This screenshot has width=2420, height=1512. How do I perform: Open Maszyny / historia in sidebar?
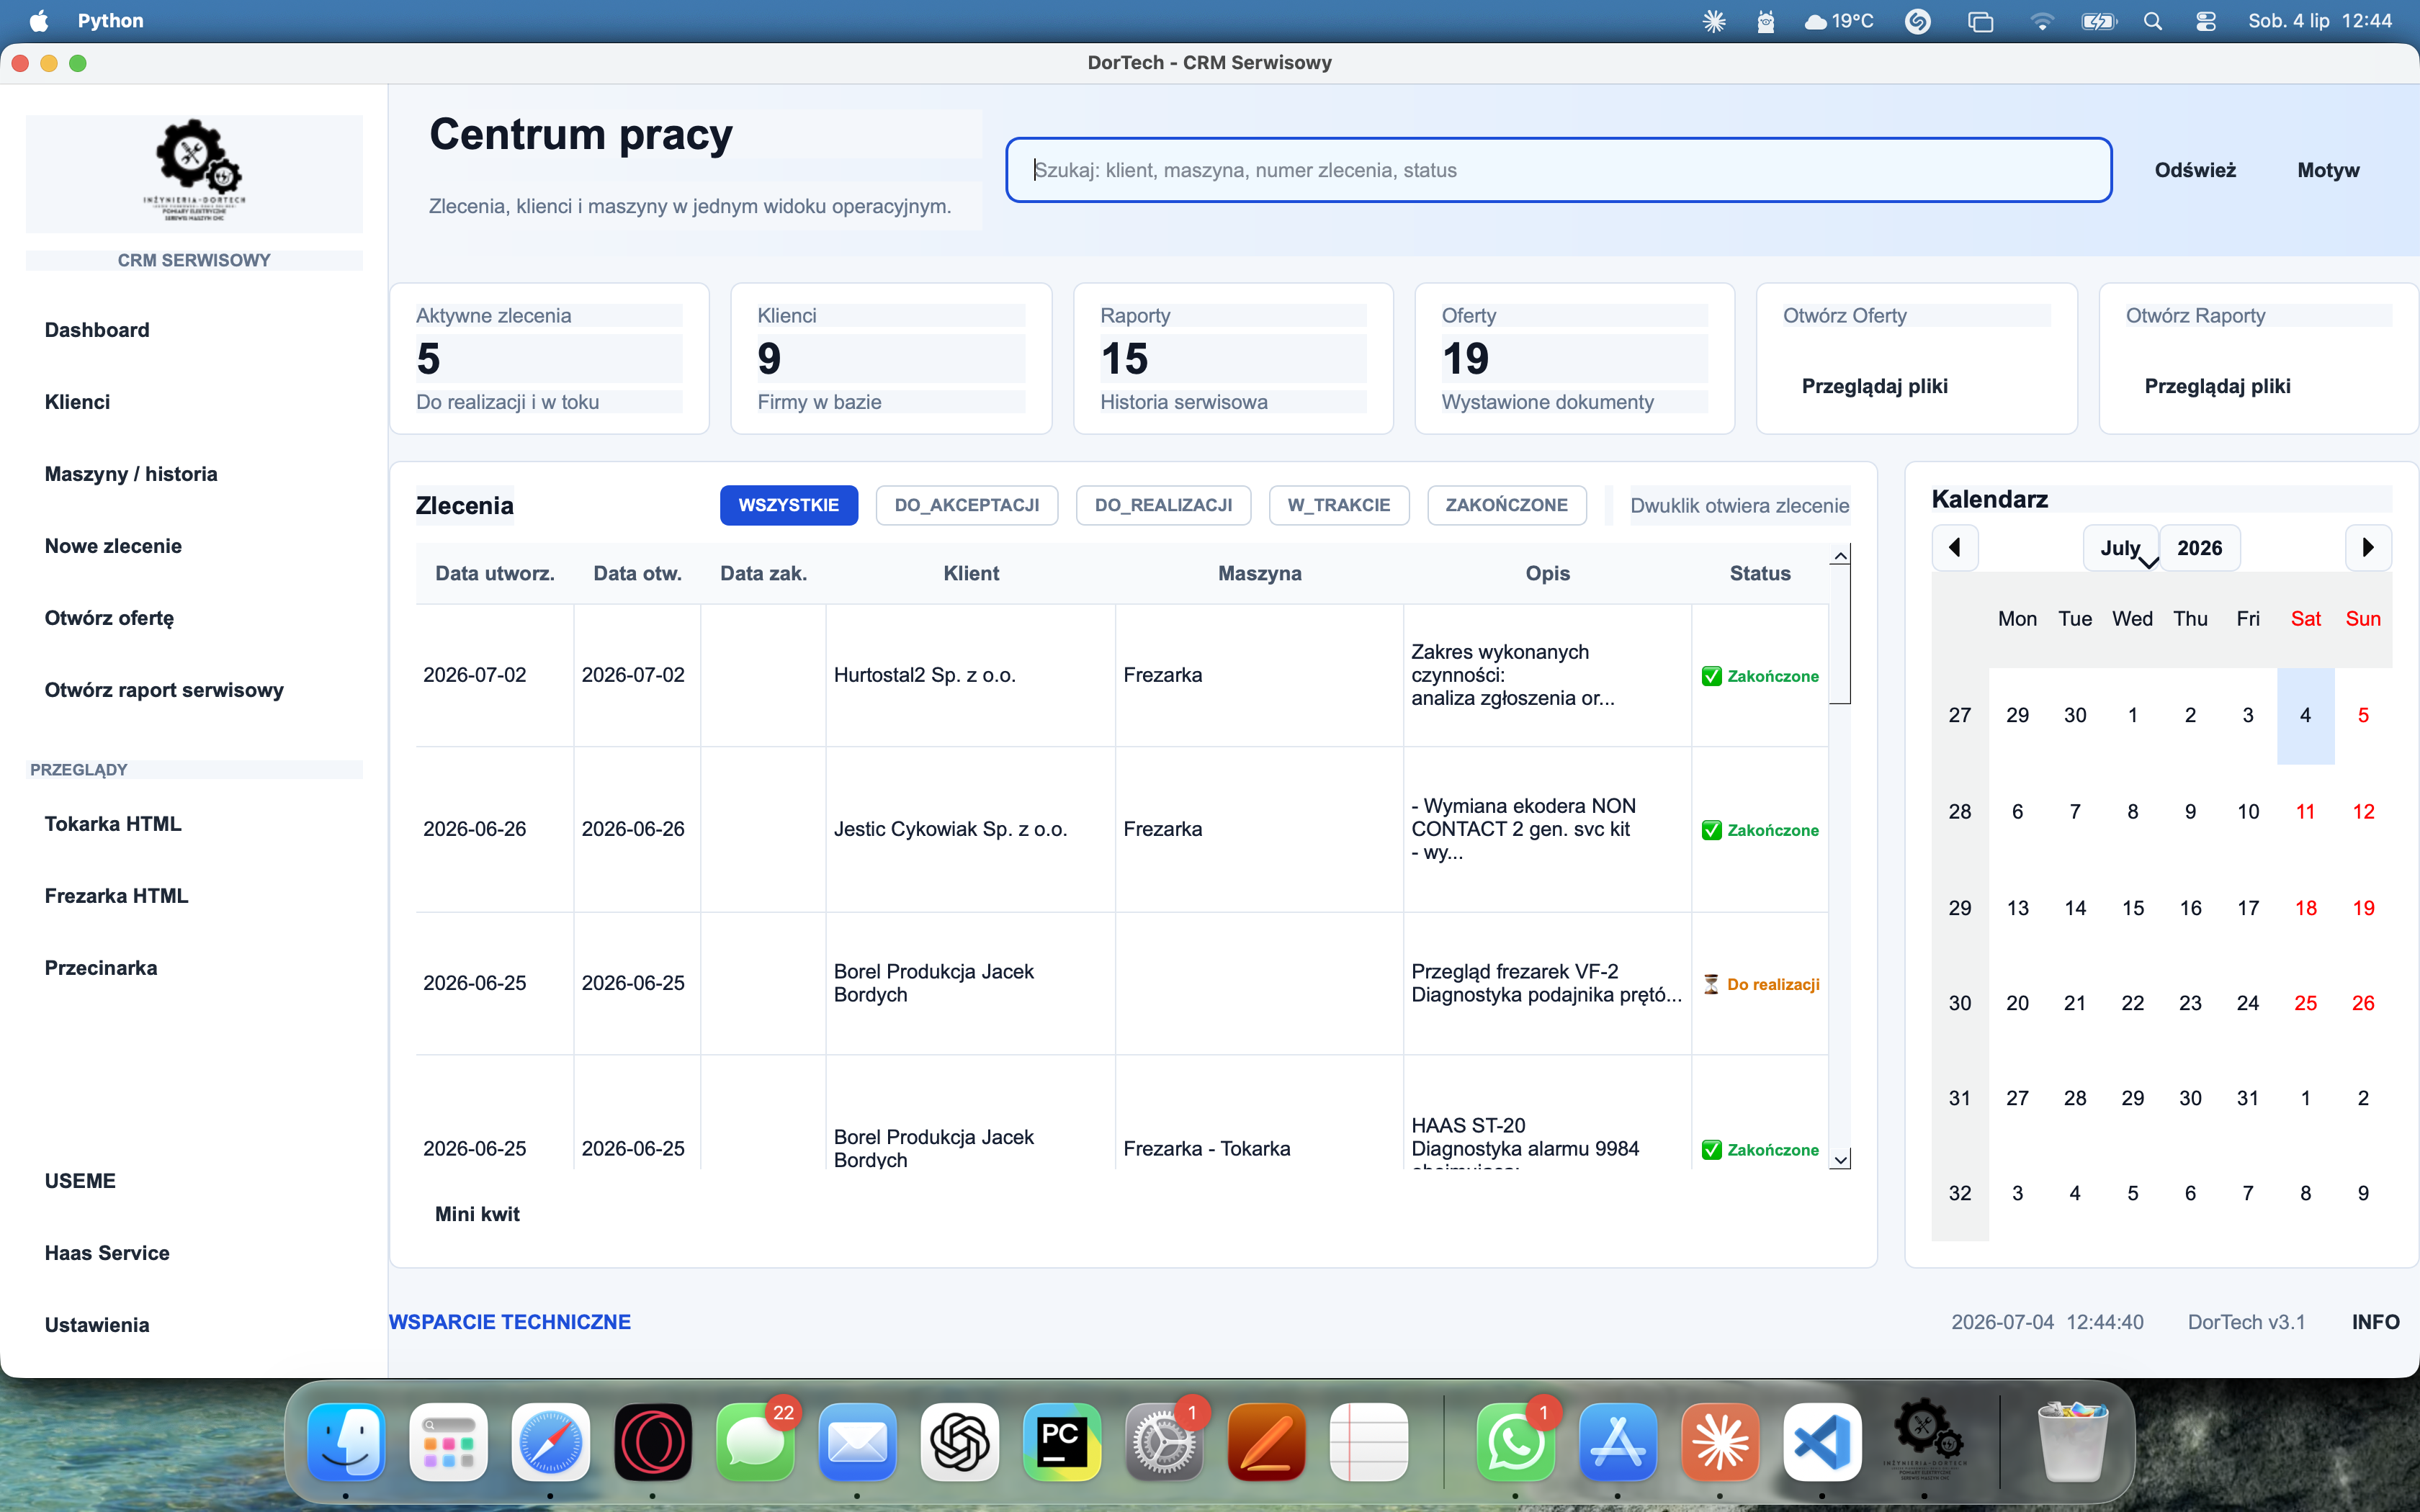pyautogui.click(x=131, y=474)
